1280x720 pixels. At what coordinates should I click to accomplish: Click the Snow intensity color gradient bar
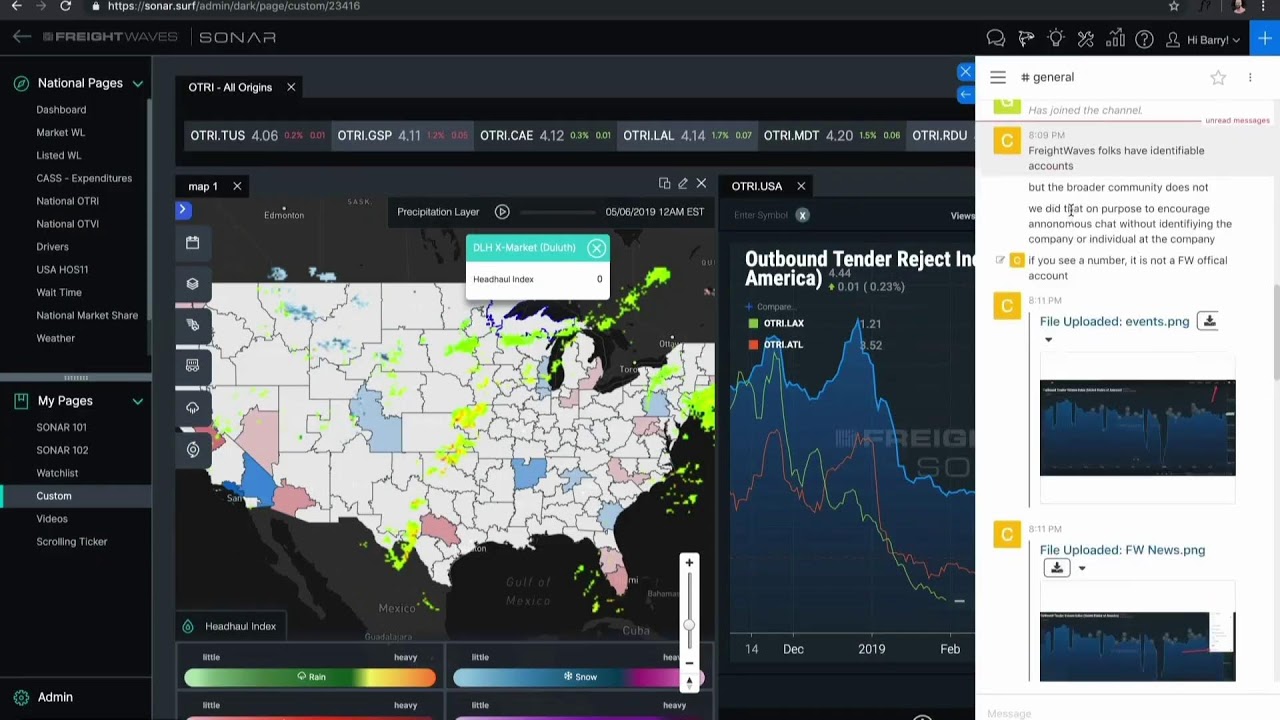tap(578, 677)
